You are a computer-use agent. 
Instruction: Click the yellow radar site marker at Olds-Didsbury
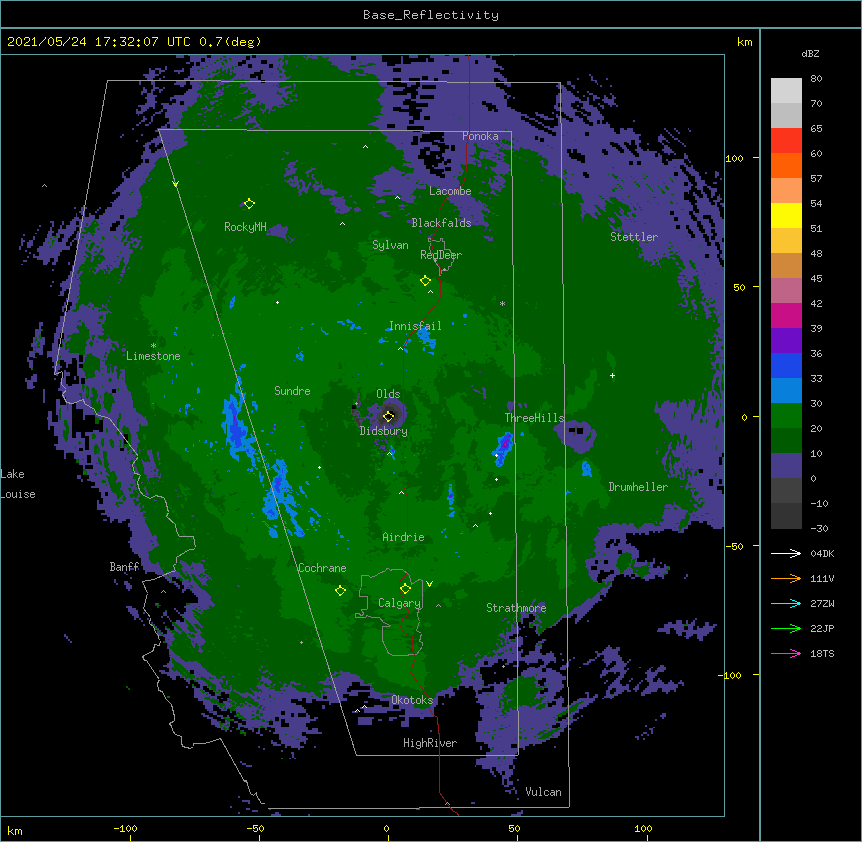(389, 417)
